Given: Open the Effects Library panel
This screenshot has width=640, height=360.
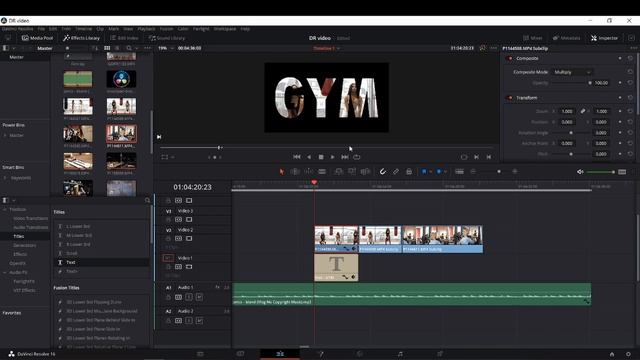Looking at the screenshot, I should (x=81, y=38).
